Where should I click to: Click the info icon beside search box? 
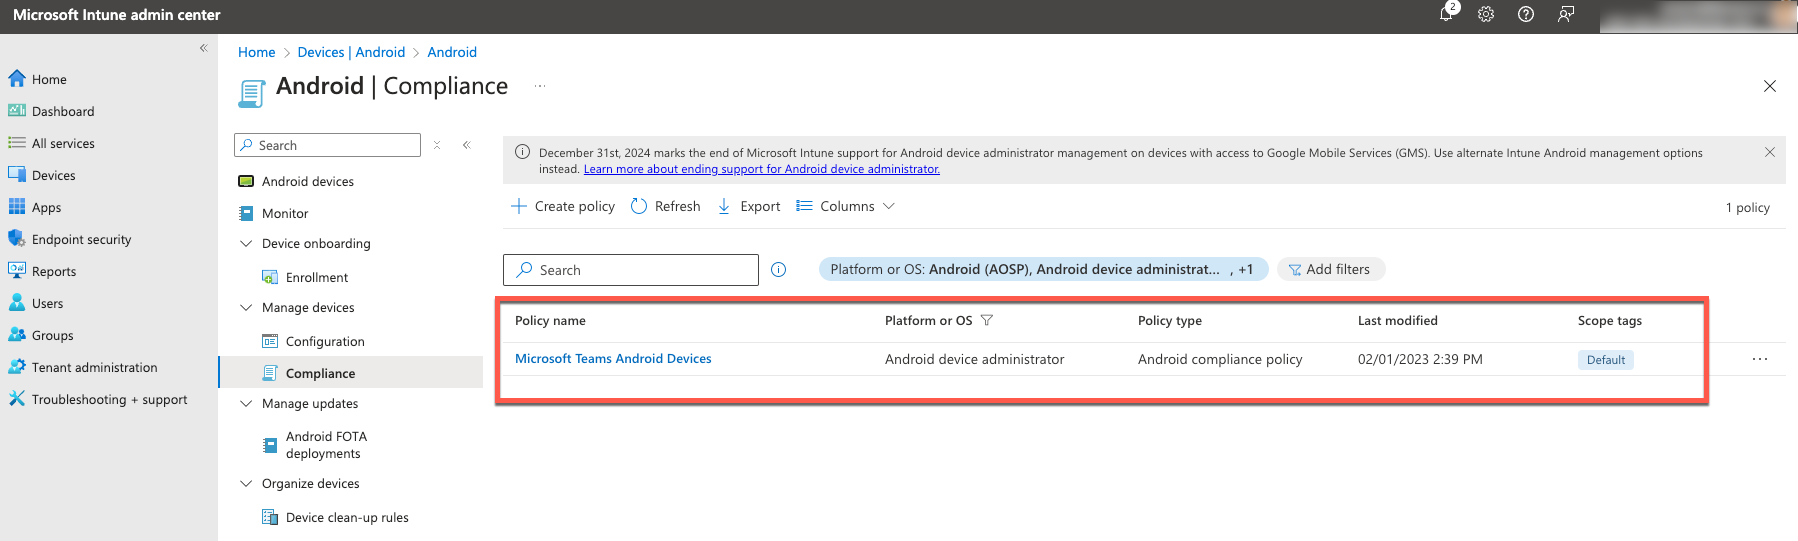coord(779,270)
